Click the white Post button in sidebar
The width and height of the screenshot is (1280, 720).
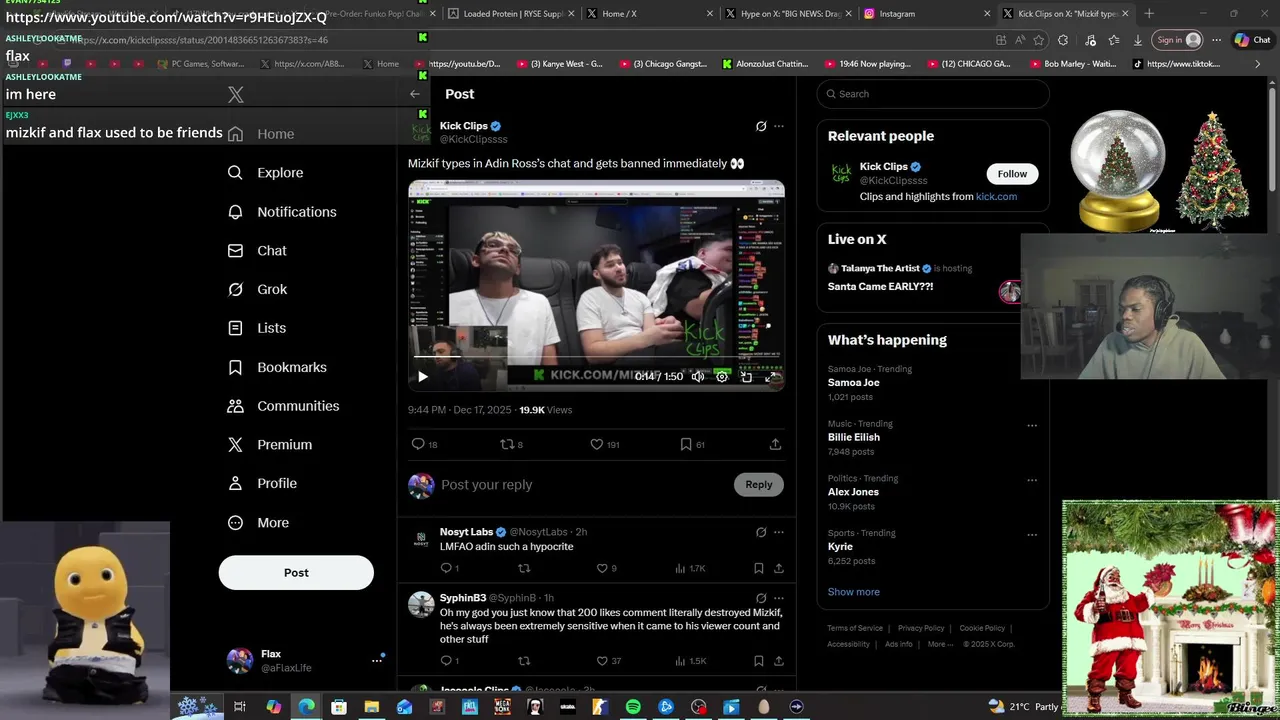pos(296,573)
